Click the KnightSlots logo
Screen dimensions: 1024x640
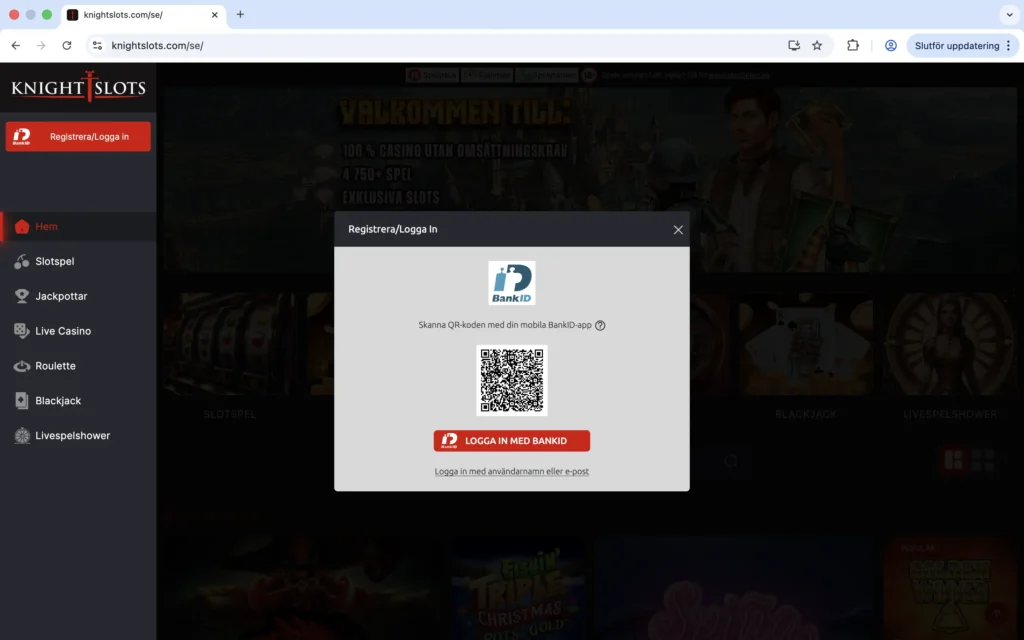point(78,88)
